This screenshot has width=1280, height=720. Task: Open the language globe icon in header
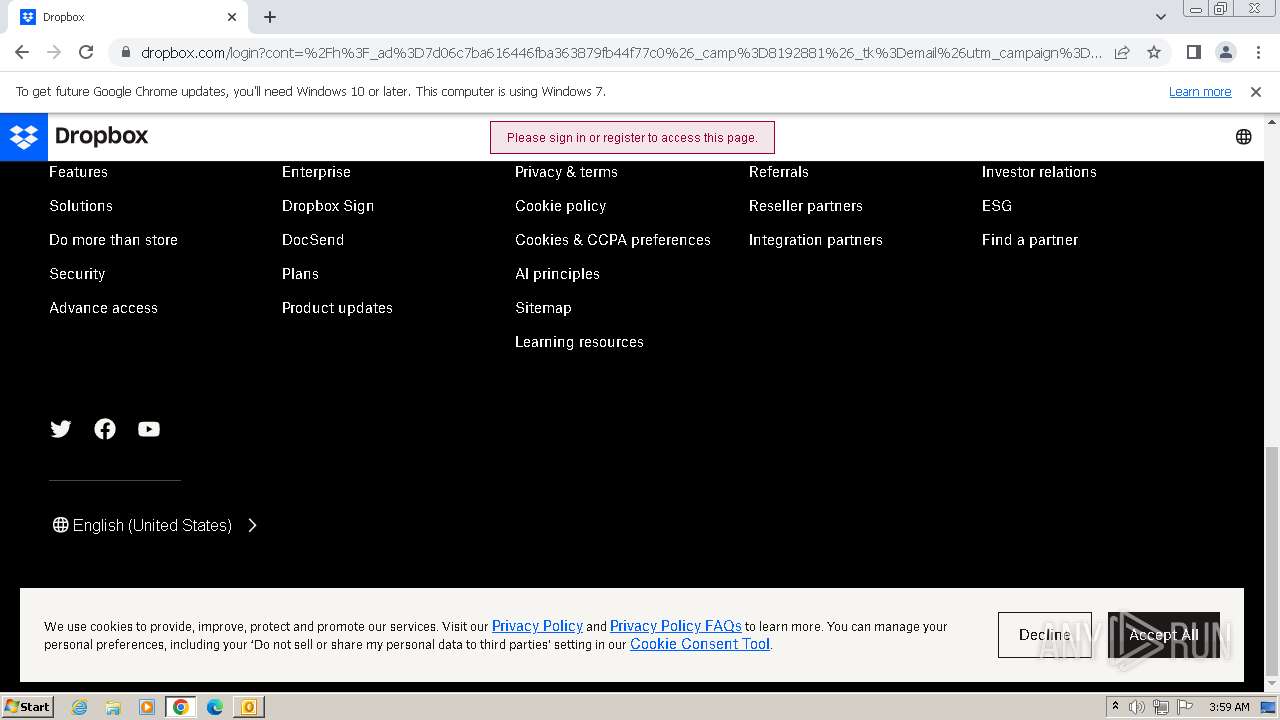click(1243, 137)
